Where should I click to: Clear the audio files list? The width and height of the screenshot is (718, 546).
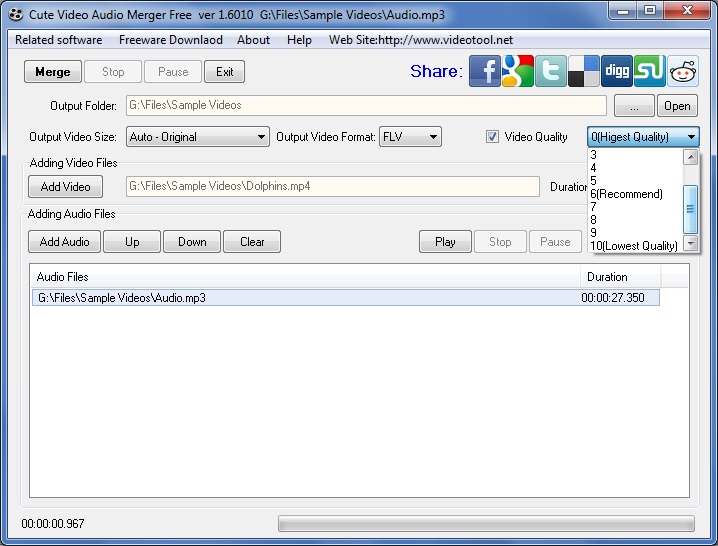pyautogui.click(x=252, y=241)
